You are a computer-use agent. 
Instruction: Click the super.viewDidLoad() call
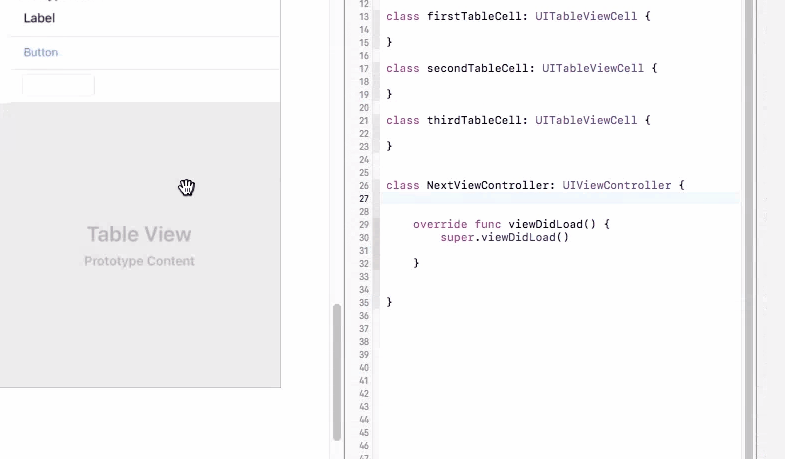pos(505,237)
